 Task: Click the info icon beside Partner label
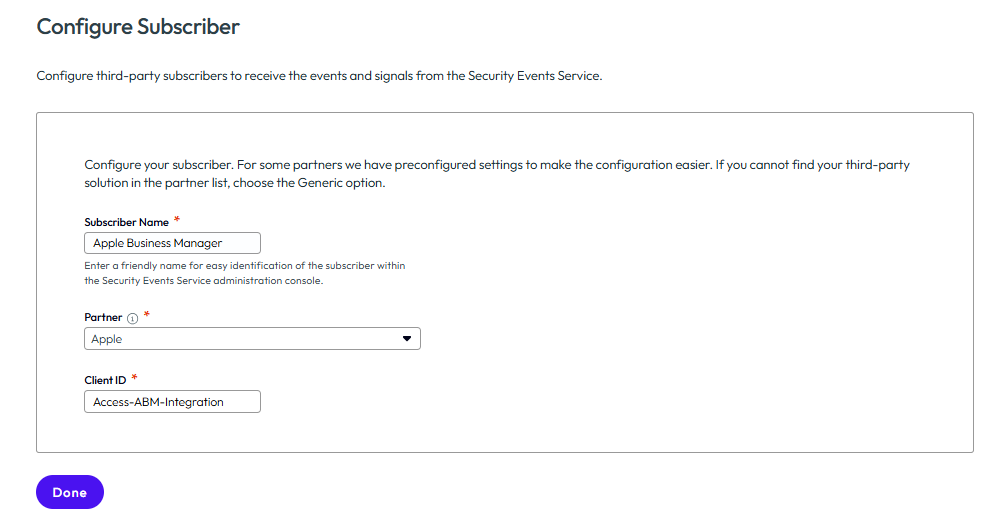point(133,318)
